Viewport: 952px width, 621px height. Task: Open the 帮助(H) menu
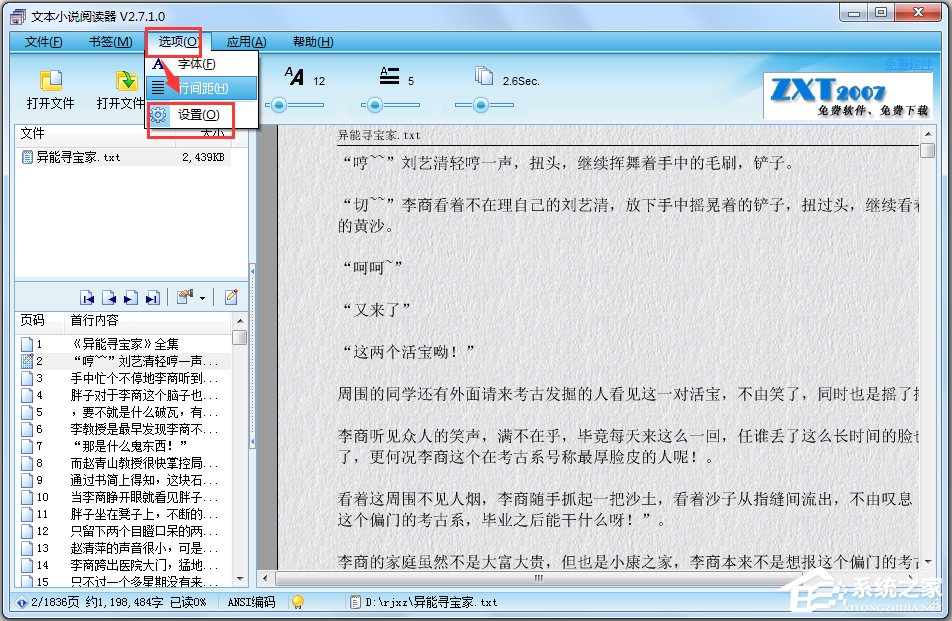tap(313, 41)
